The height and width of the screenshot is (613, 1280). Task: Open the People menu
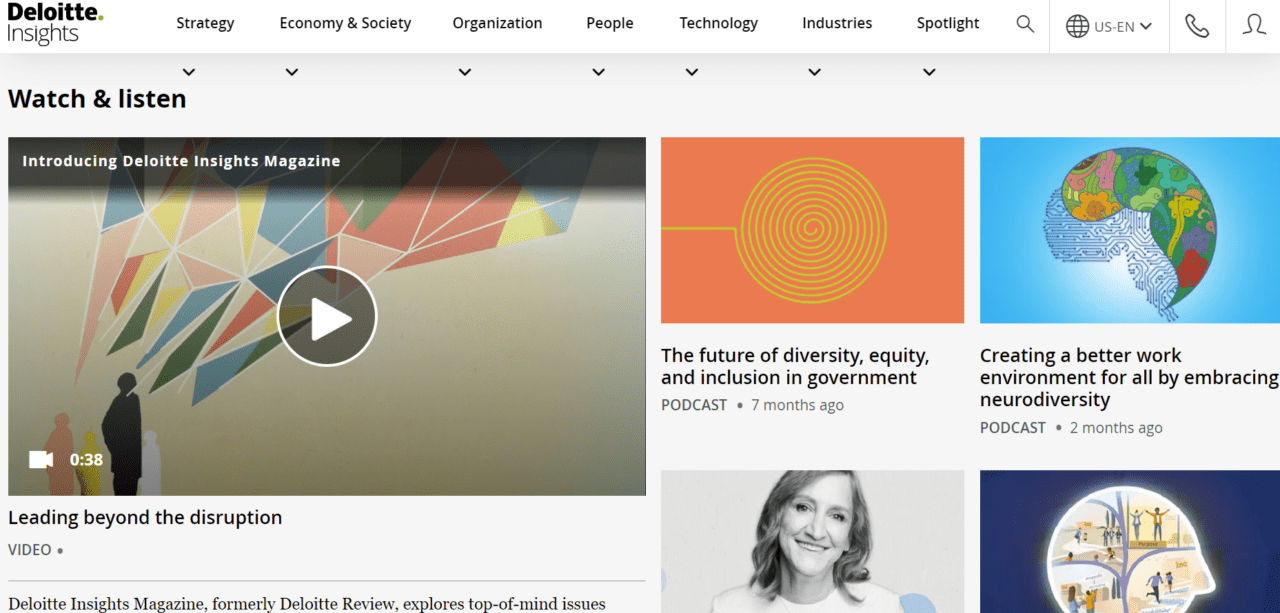coord(610,23)
